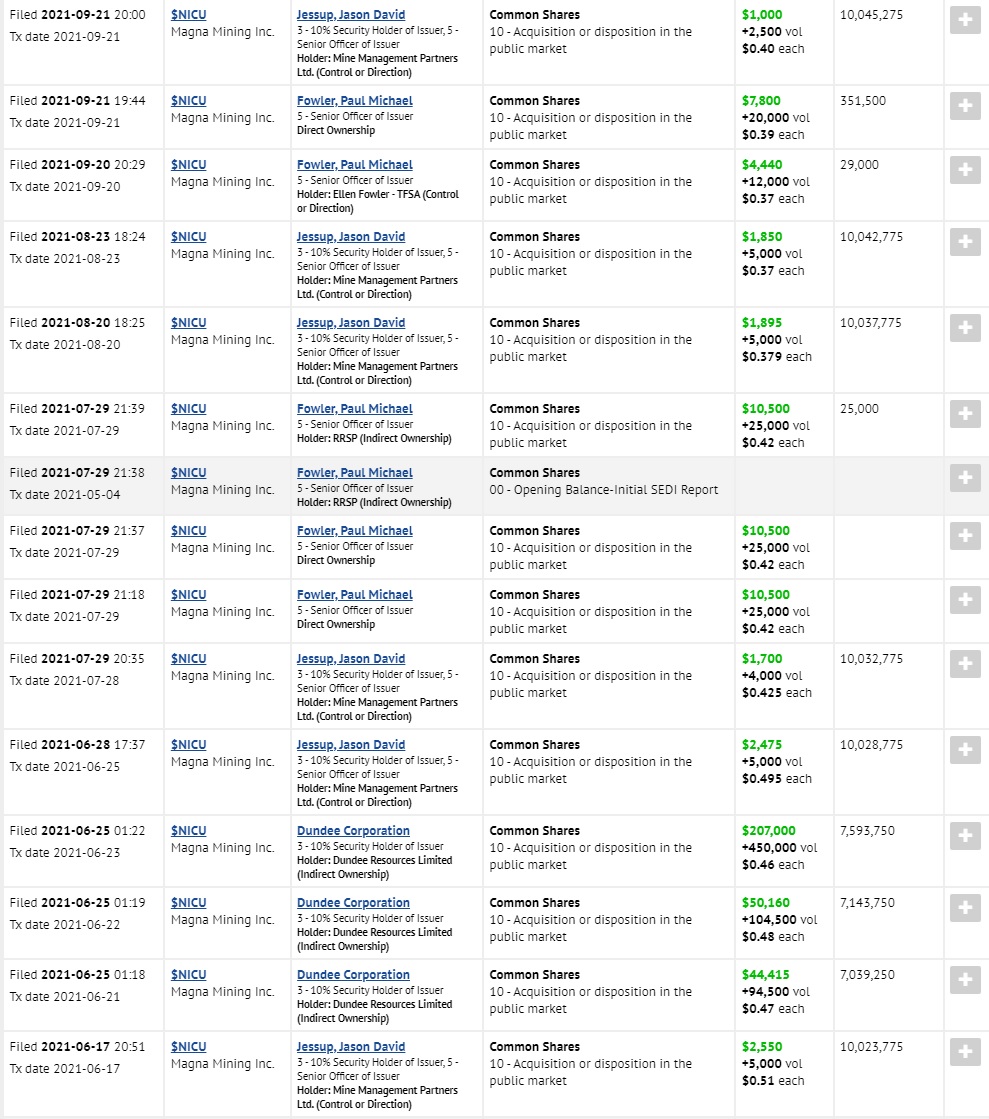989x1119 pixels.
Task: Expand the 2021-08-23 18:24 filing plus icon
Action: tap(965, 242)
